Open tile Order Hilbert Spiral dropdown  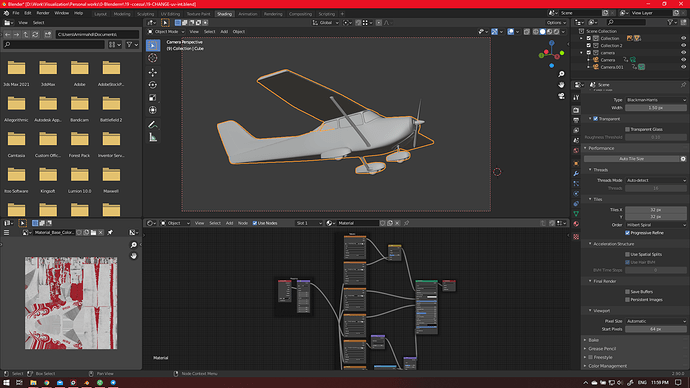tap(656, 225)
